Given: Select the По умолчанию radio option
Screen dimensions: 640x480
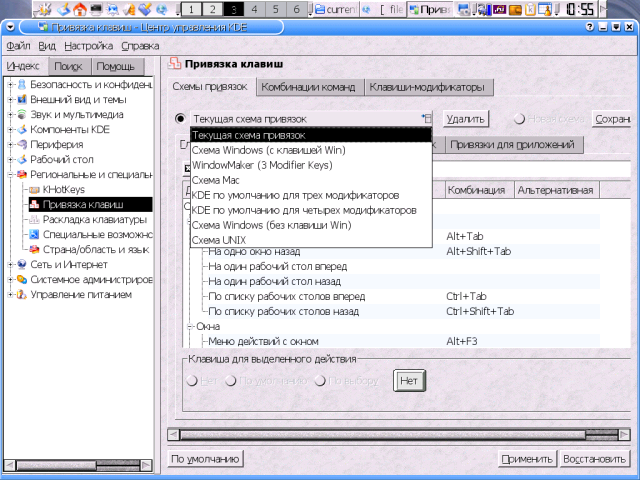Looking at the screenshot, I should coord(231,380).
